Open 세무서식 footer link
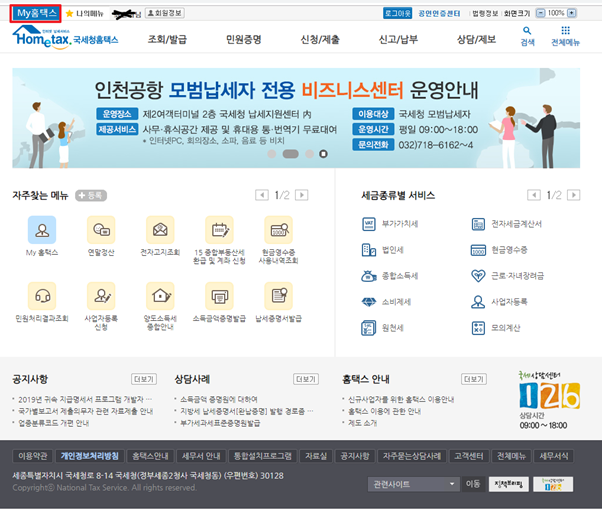This screenshot has width=602, height=517. (554, 456)
